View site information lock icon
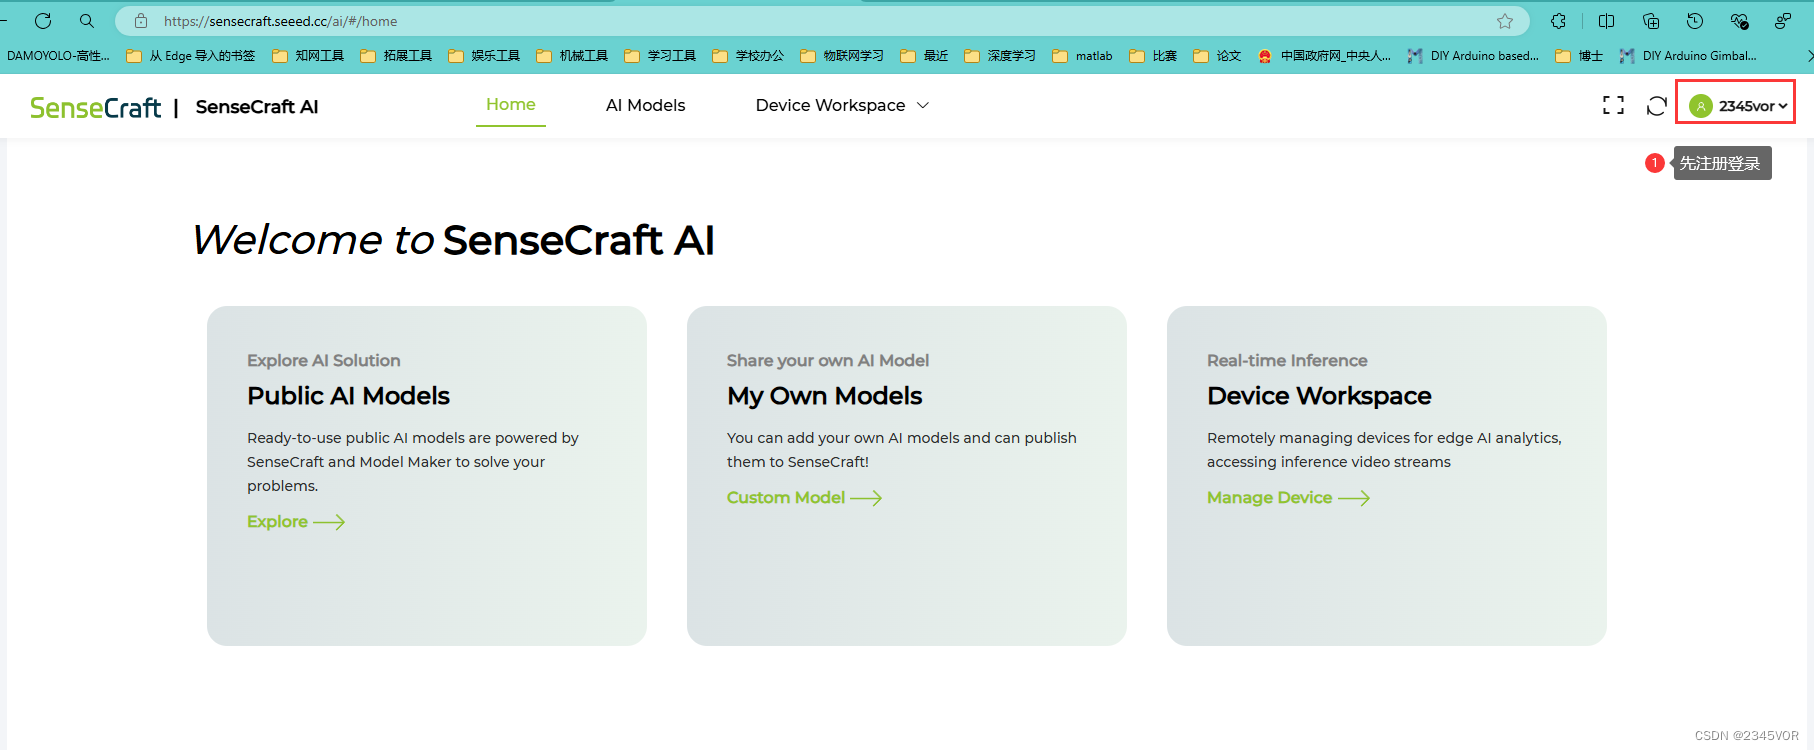The height and width of the screenshot is (750, 1814). (x=141, y=21)
